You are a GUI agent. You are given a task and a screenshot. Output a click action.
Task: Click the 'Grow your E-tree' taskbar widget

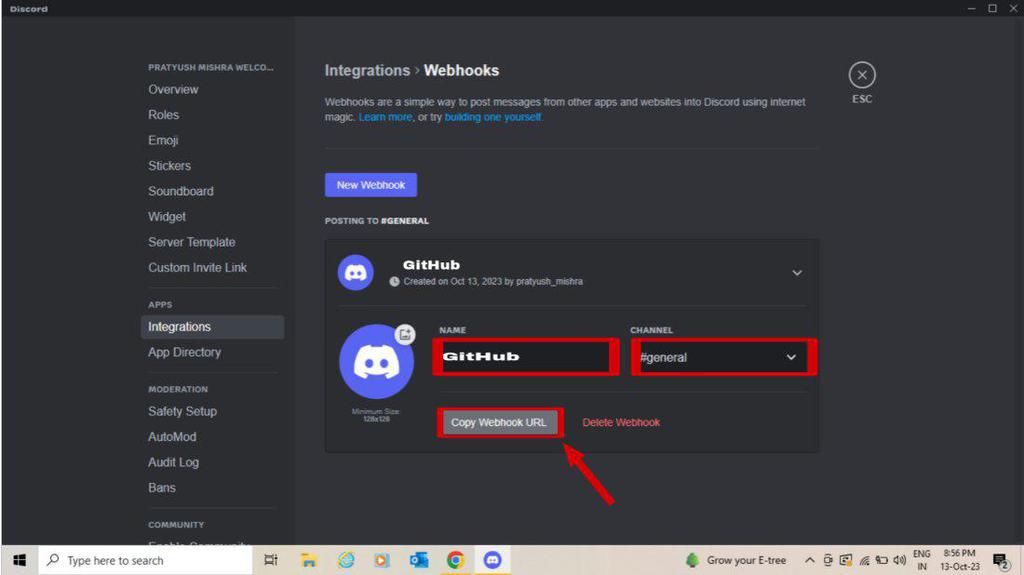pos(736,560)
